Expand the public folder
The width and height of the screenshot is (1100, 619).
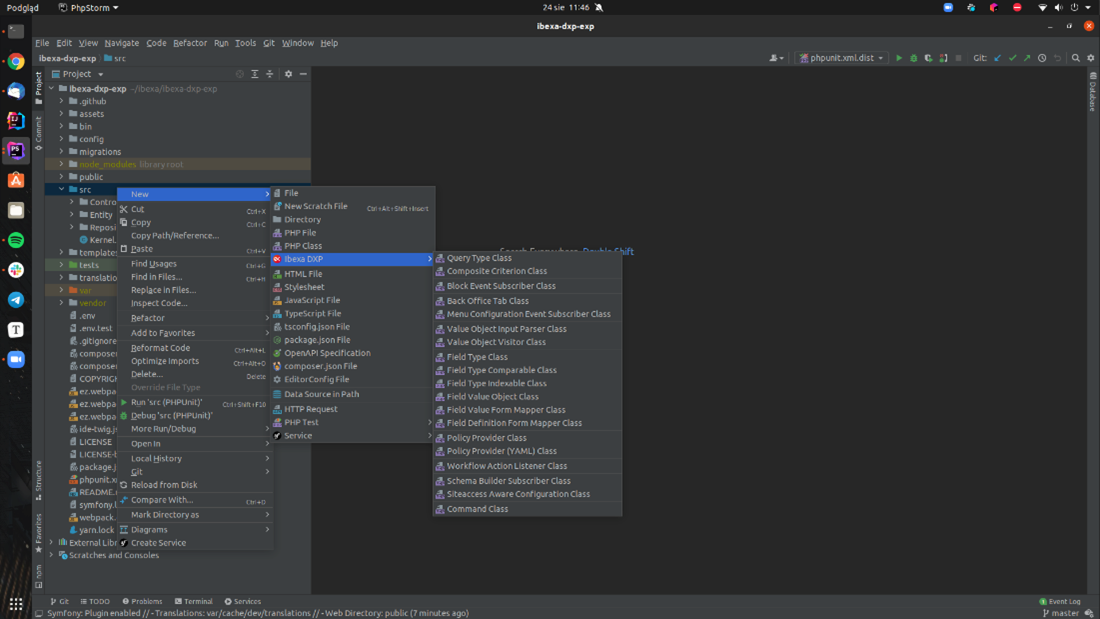point(62,177)
